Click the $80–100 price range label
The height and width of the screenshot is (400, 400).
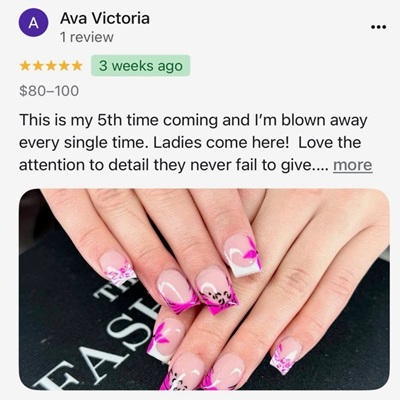[49, 91]
